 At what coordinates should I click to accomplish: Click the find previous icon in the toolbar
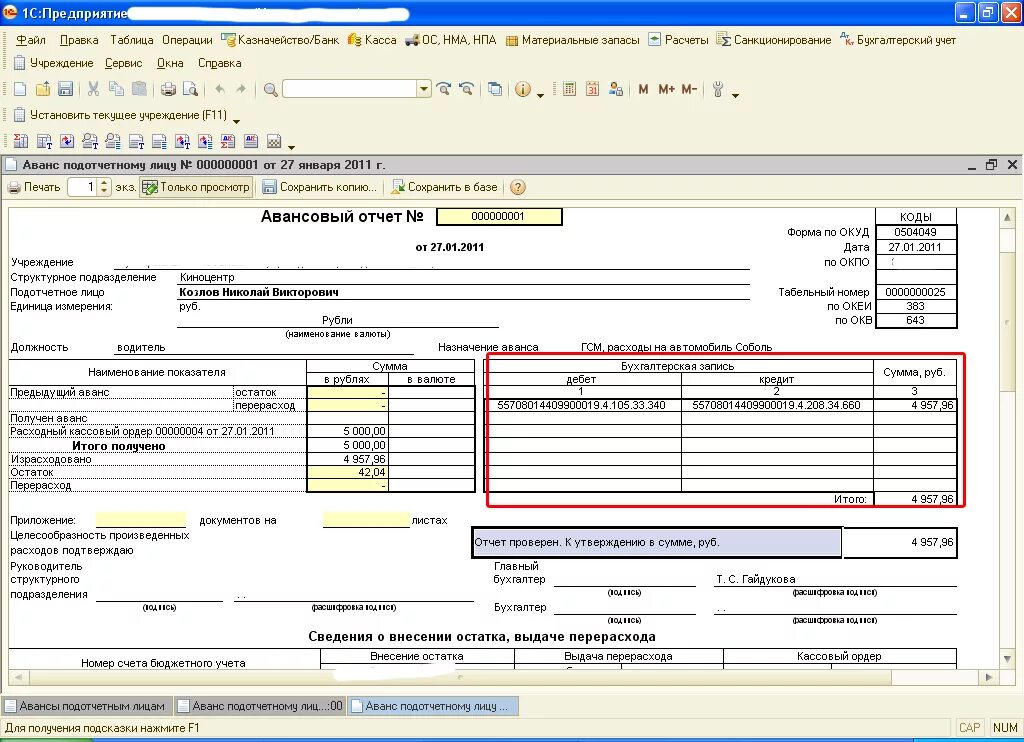(x=466, y=89)
